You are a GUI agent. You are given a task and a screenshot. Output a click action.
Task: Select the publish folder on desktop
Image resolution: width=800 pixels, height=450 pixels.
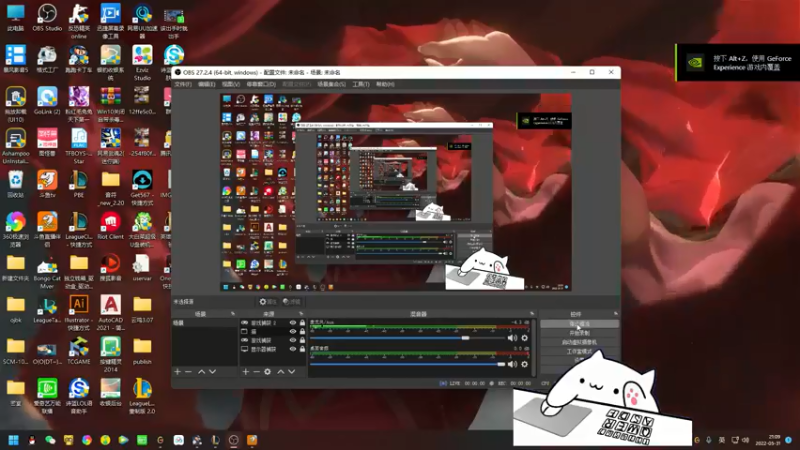point(142,351)
